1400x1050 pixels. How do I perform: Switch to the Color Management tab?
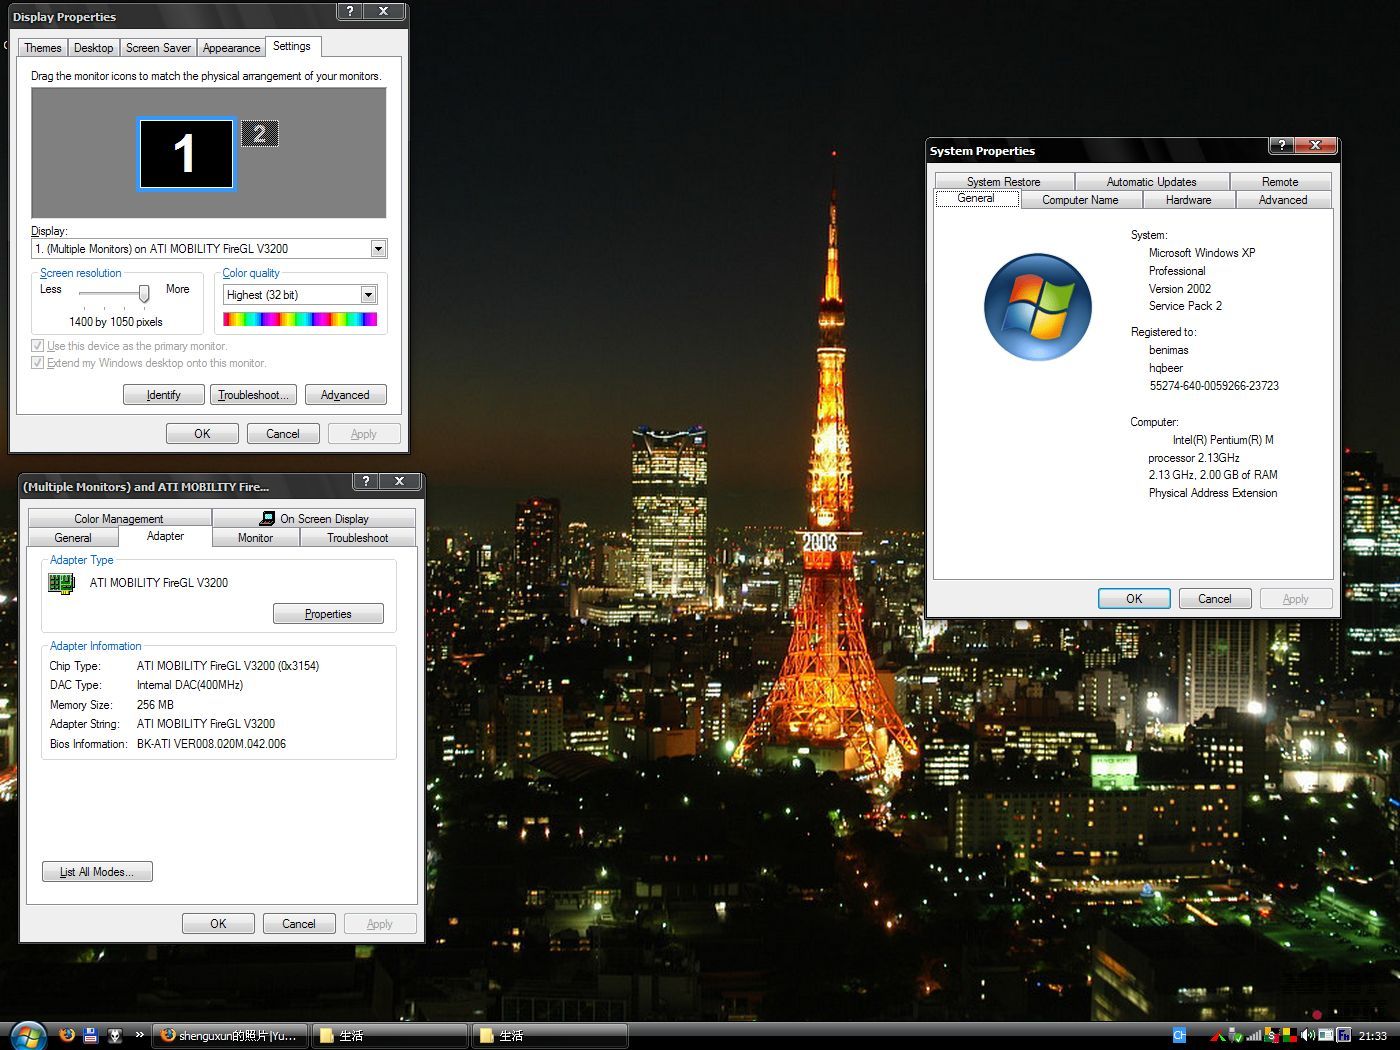pos(119,519)
